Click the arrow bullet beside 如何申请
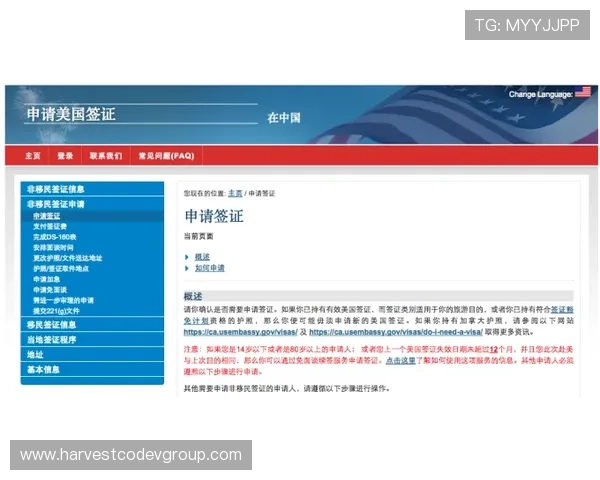The height and width of the screenshot is (480, 600). click(x=187, y=268)
